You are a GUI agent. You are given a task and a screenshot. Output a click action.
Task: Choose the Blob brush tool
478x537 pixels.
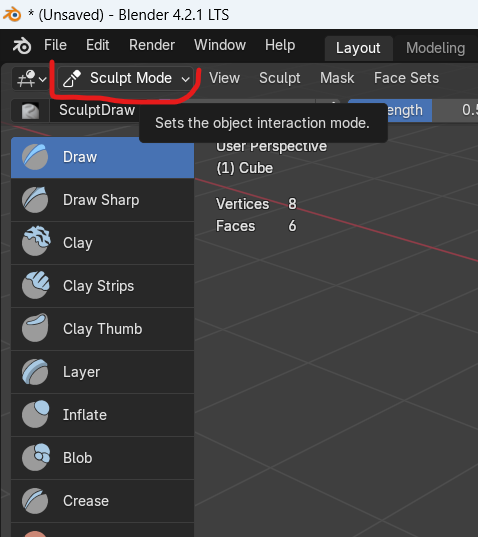(102, 458)
